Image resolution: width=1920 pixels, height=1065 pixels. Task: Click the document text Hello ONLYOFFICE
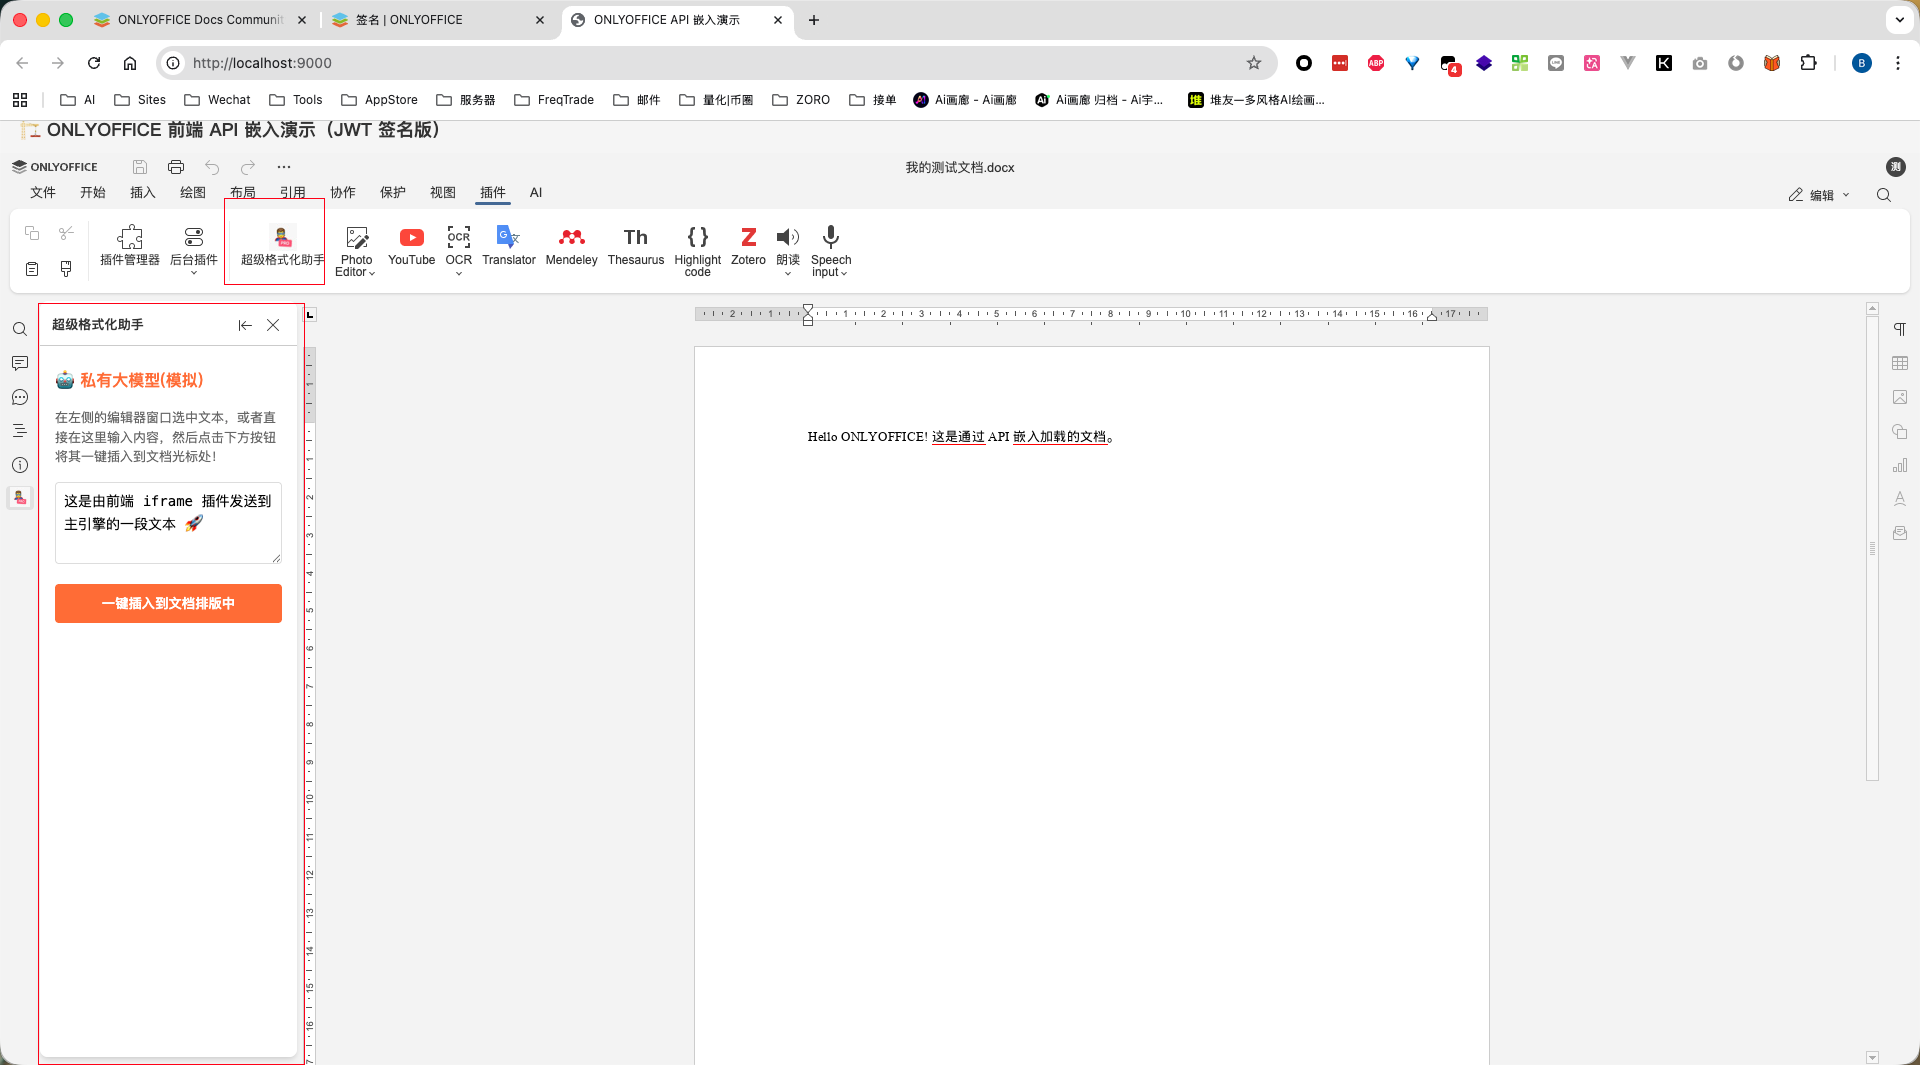pos(868,437)
